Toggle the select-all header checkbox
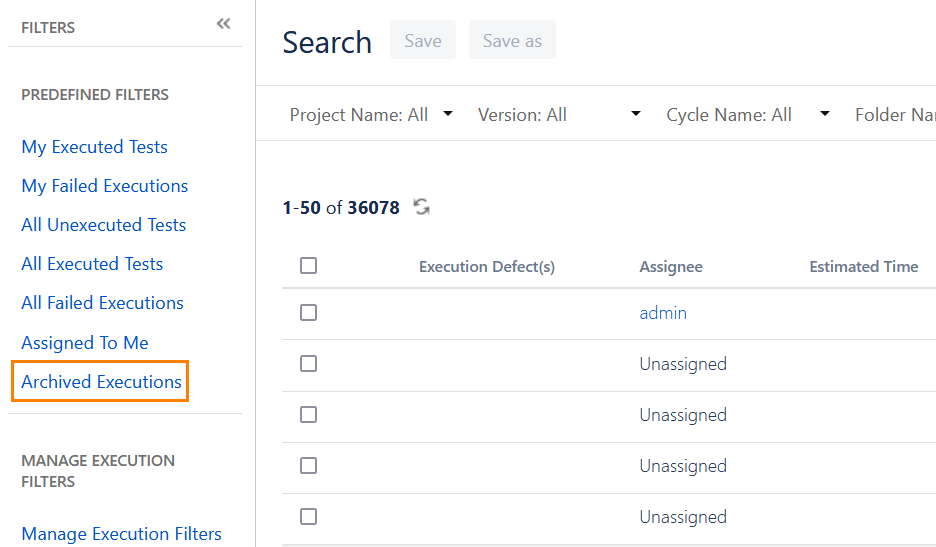The width and height of the screenshot is (936, 547). coord(308,266)
